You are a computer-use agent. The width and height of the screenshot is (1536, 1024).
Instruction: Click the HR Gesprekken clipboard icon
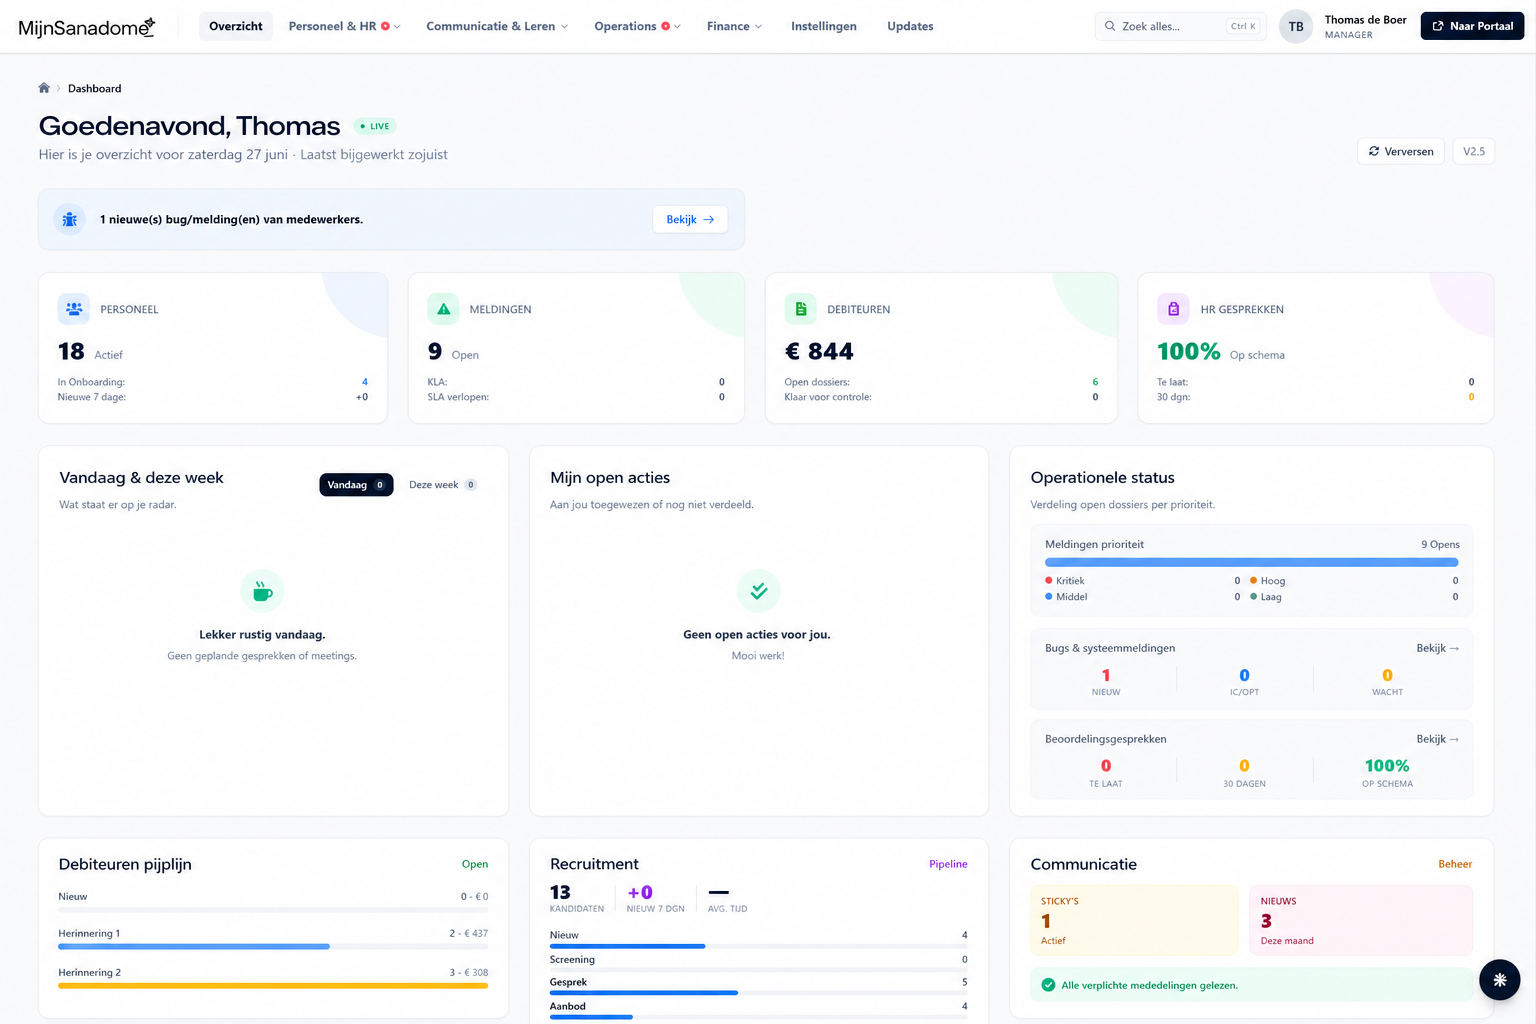(x=1173, y=309)
